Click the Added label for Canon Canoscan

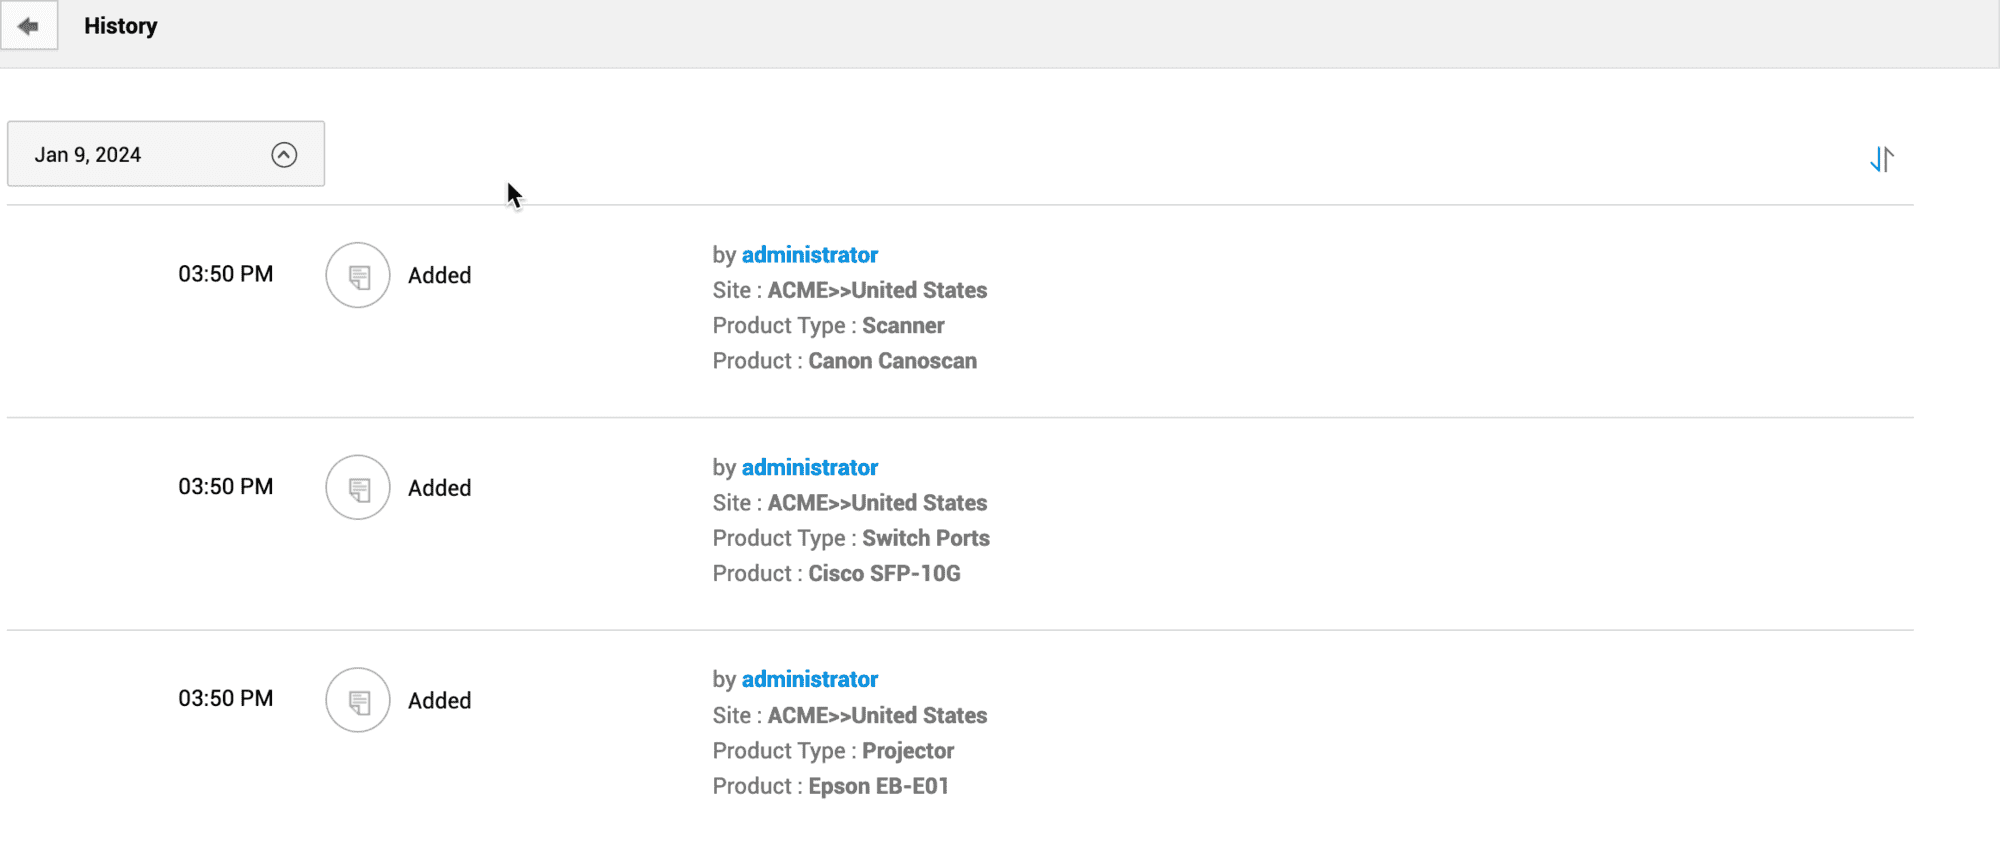pyautogui.click(x=439, y=276)
